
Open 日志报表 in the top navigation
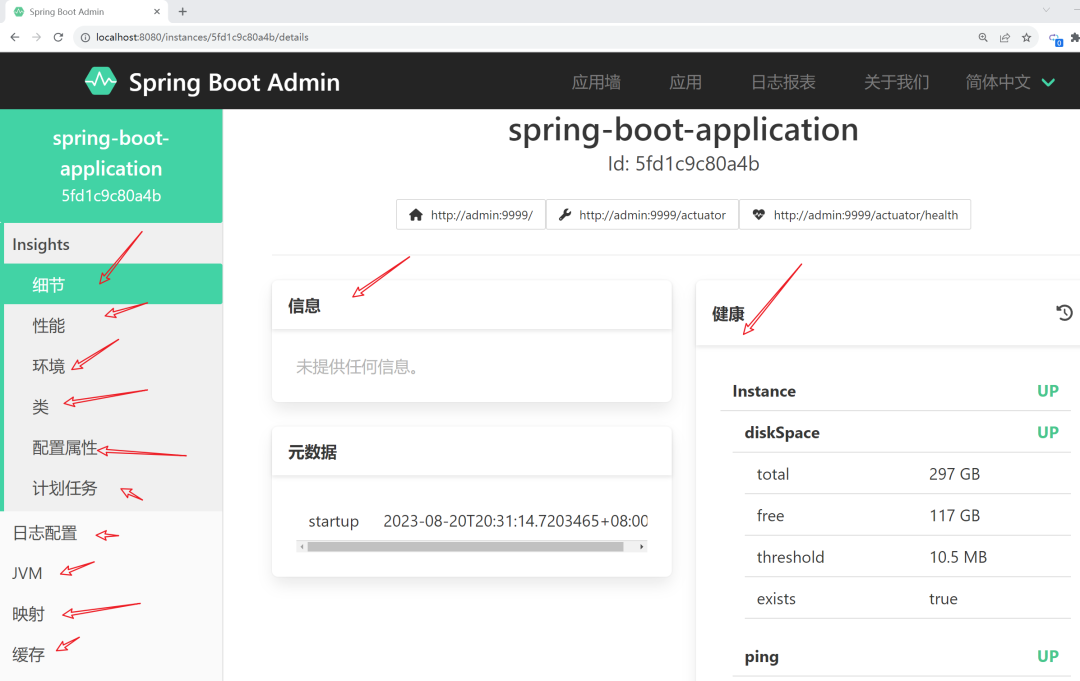point(783,82)
